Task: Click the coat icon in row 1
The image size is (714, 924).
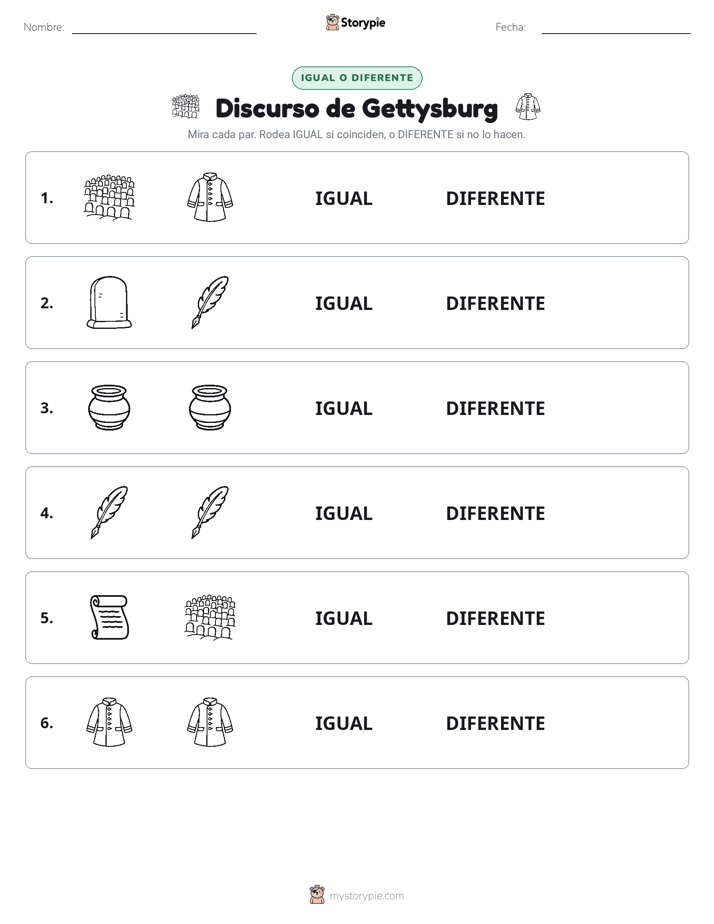Action: (210, 197)
